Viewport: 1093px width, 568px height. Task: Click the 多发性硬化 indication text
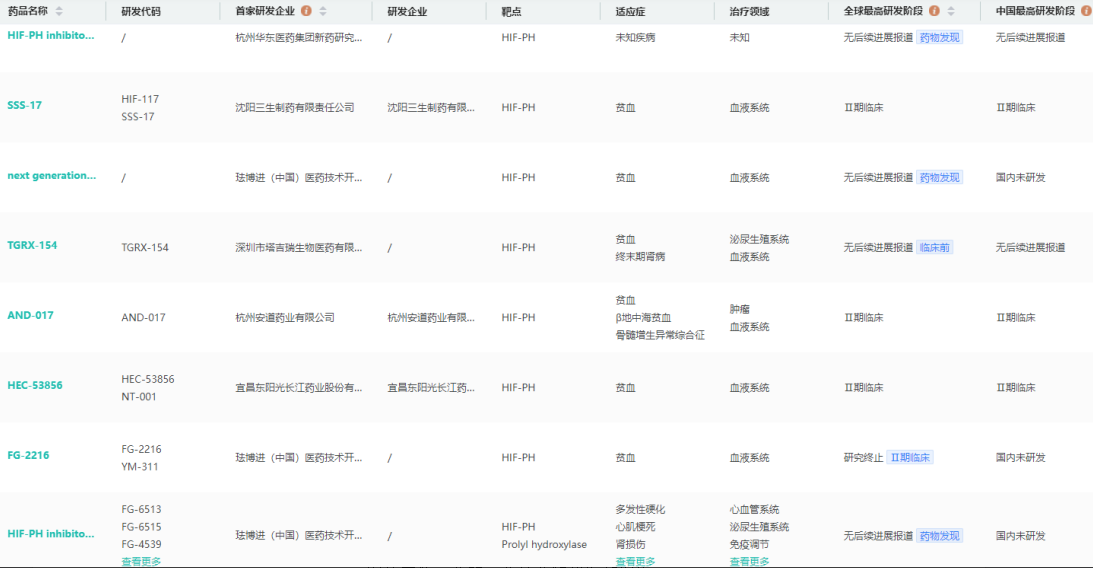click(x=640, y=509)
